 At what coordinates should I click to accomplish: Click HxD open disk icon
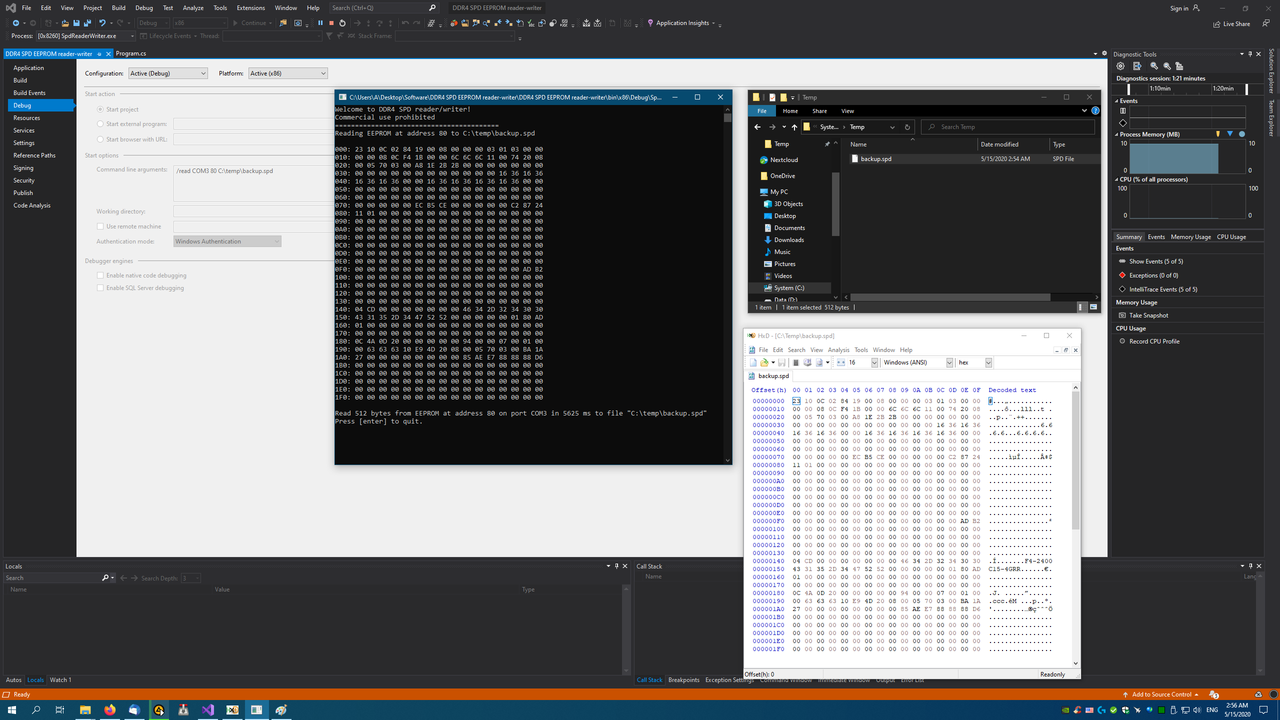[807, 362]
